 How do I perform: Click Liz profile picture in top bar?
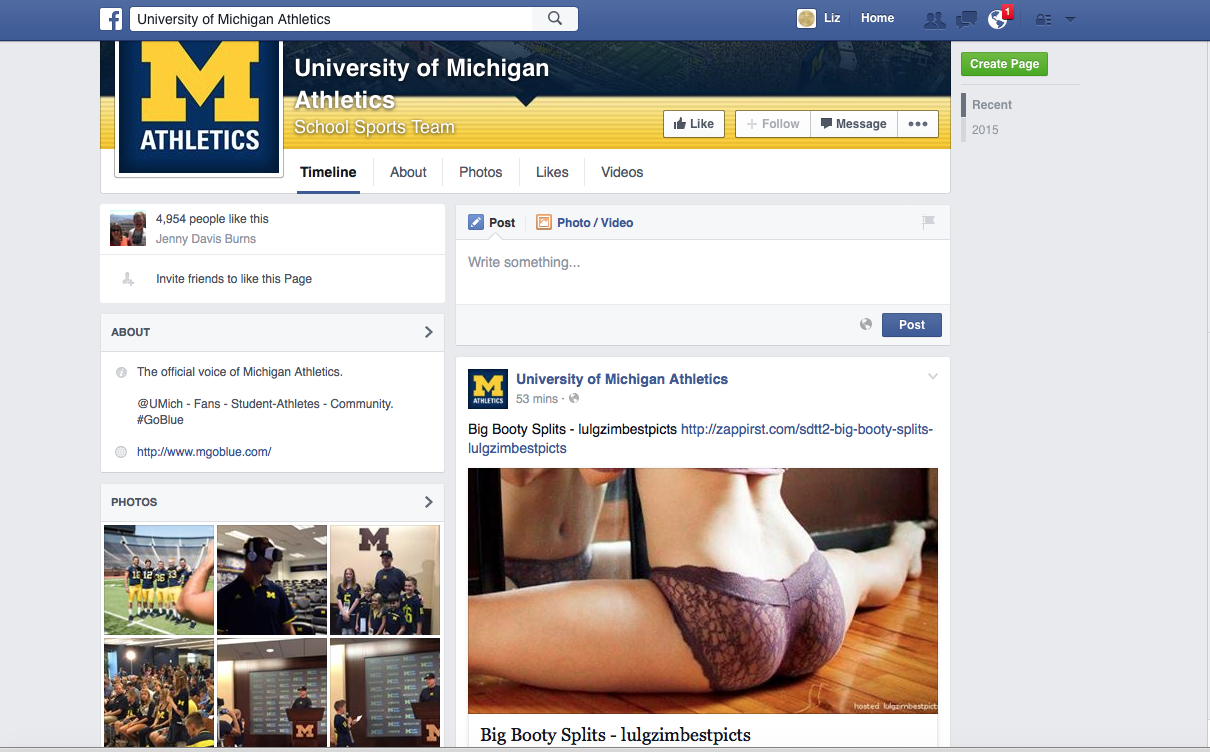pos(806,18)
